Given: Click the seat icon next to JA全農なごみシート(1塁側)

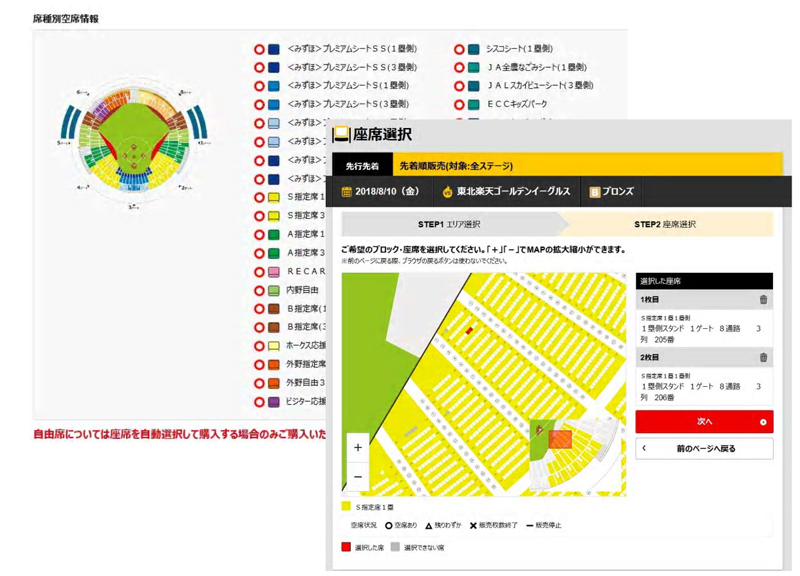Looking at the screenshot, I should click(x=473, y=67).
